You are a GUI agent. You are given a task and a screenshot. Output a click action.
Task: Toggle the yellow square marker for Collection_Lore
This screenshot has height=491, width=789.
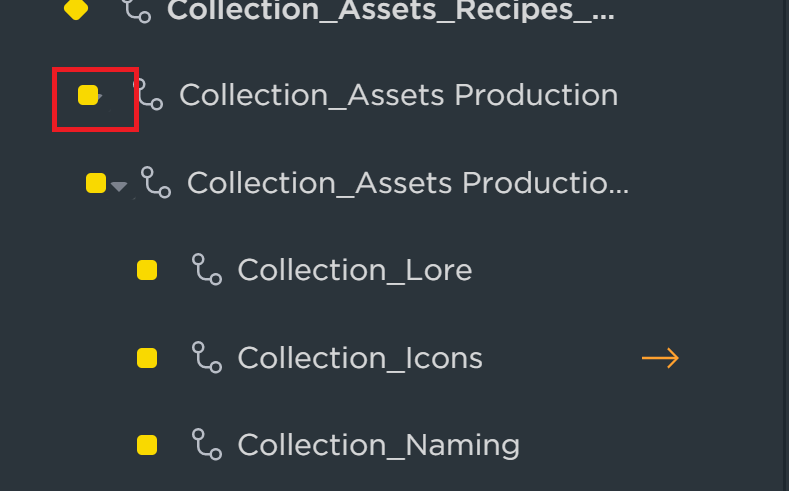click(x=147, y=270)
